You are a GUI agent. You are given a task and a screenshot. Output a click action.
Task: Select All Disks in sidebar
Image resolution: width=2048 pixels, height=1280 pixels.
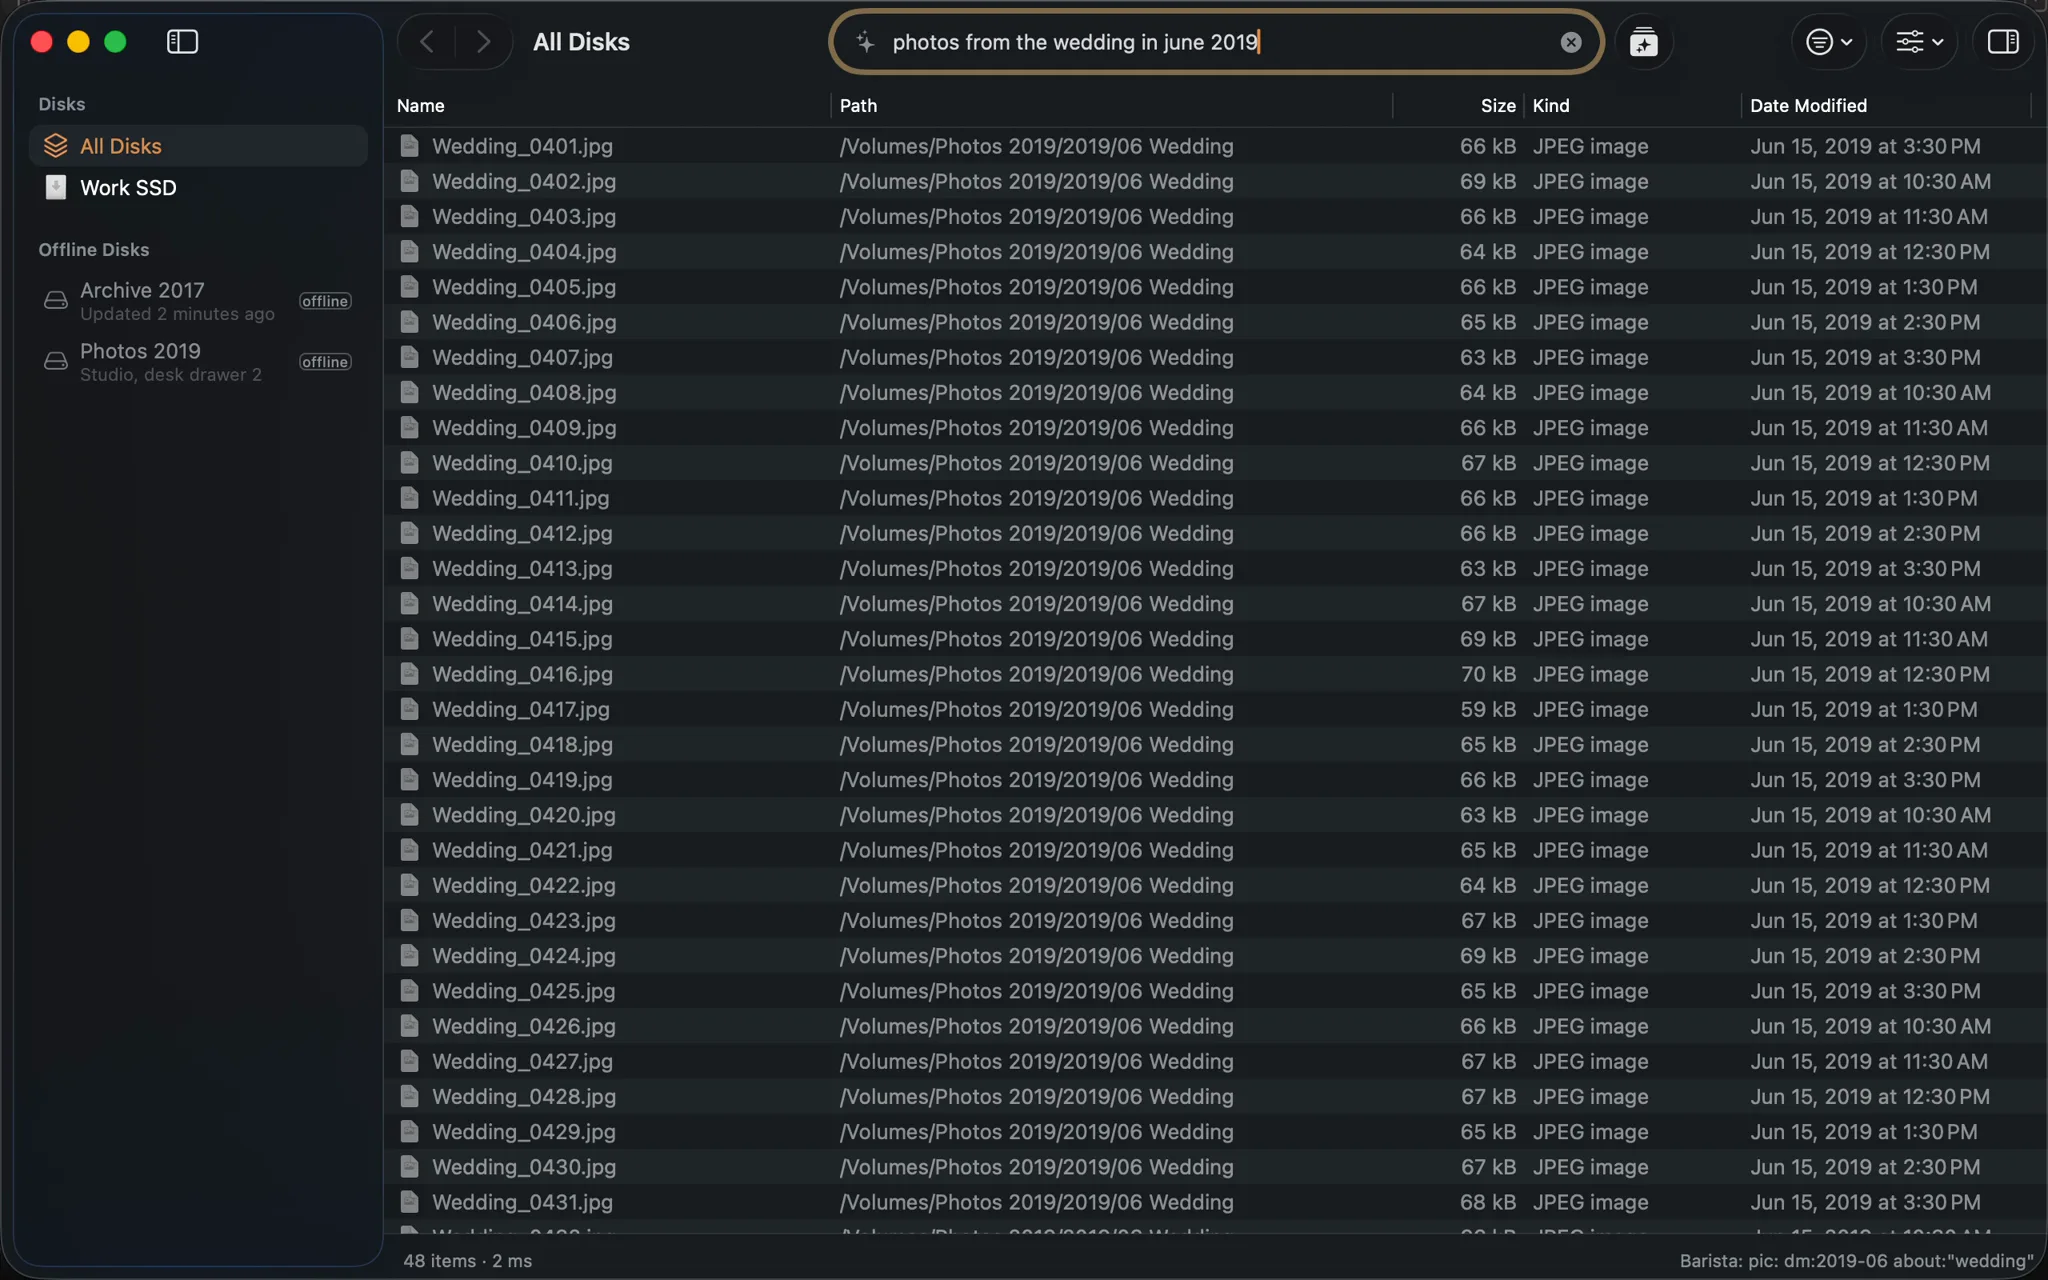[x=199, y=146]
